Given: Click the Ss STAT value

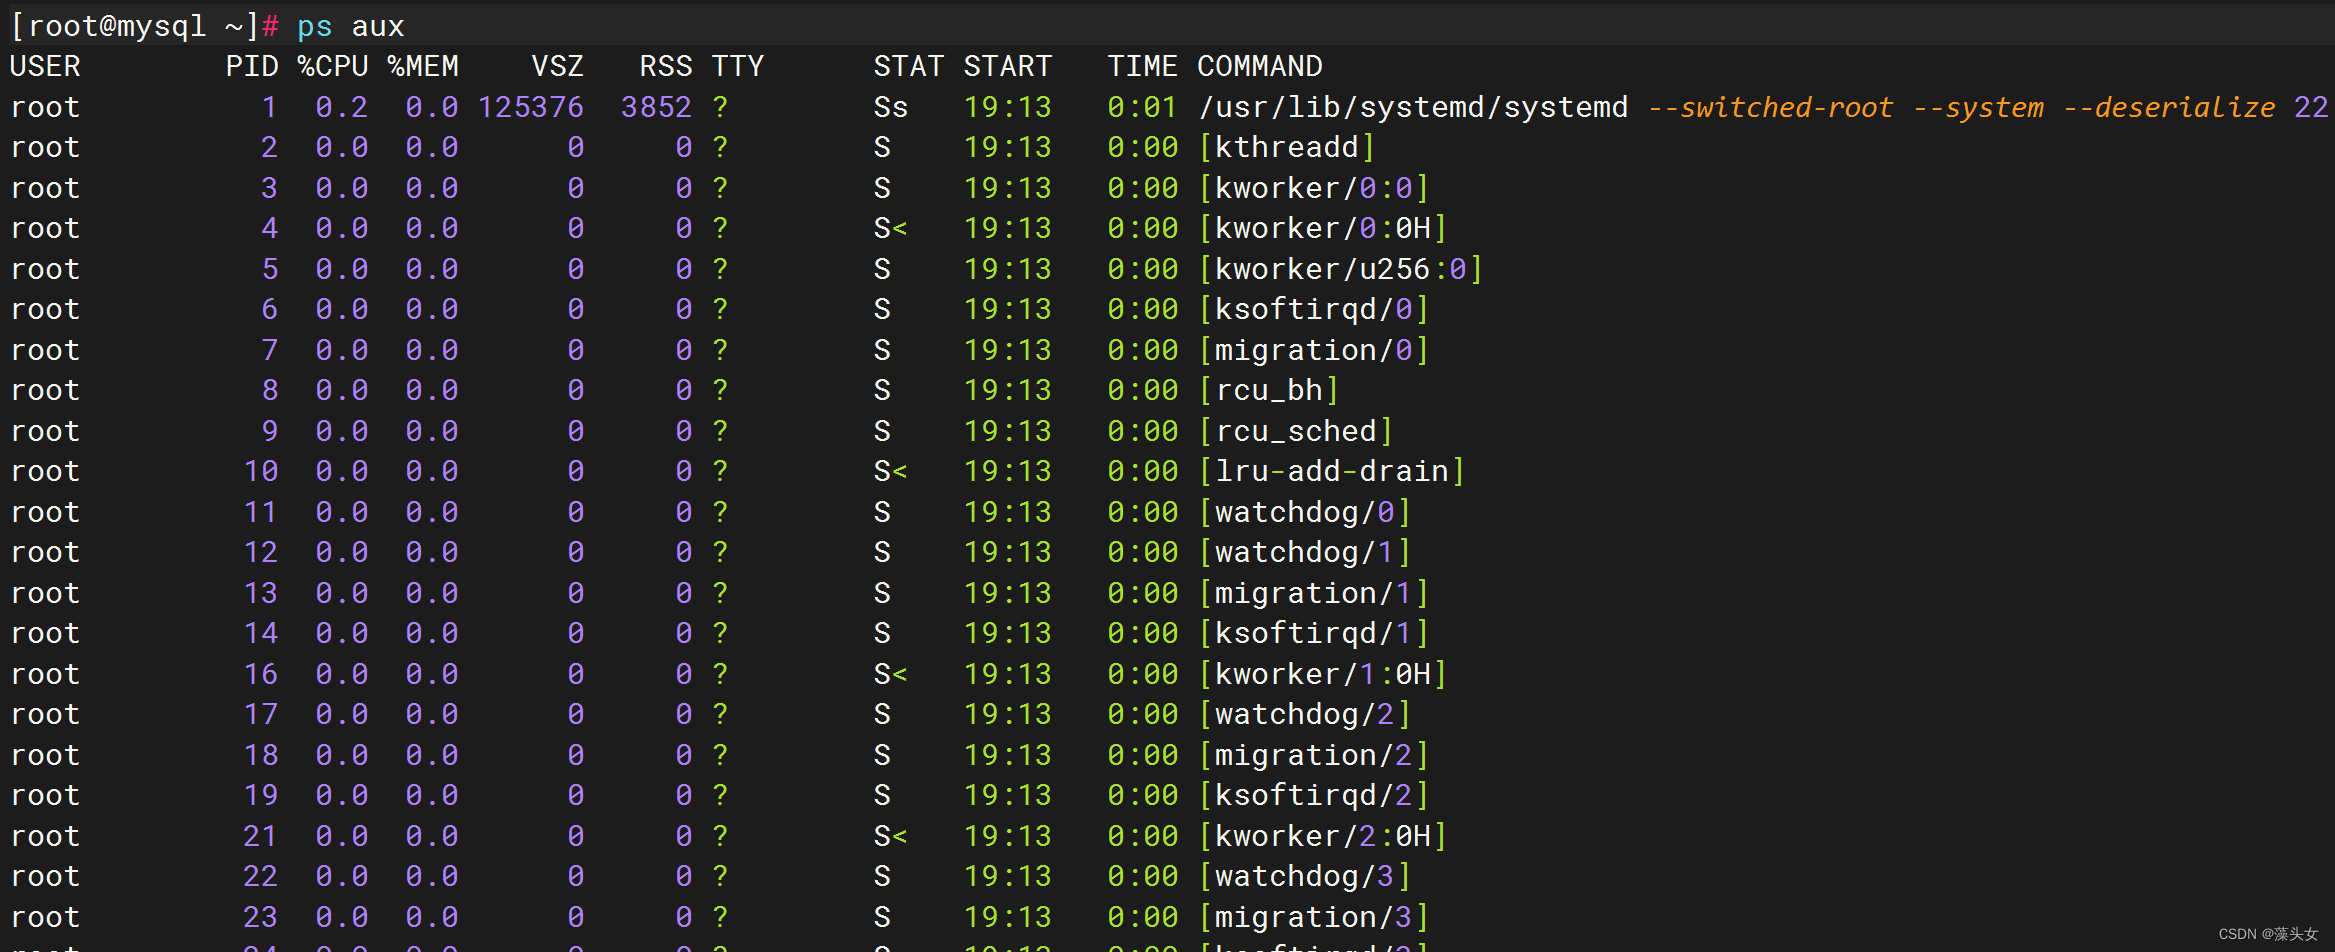Looking at the screenshot, I should 891,107.
